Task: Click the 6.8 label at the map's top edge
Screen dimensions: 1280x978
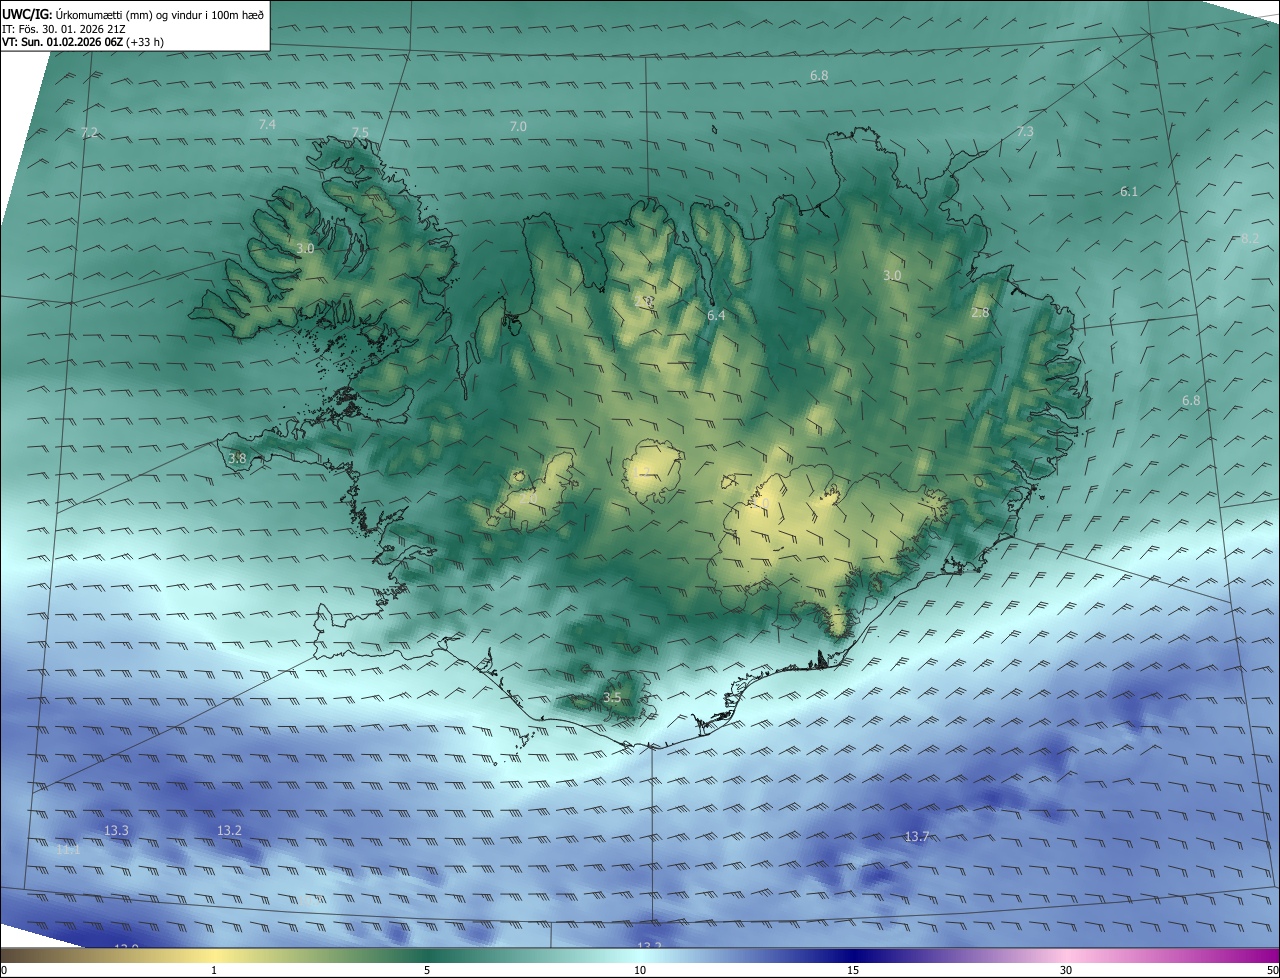Action: coord(819,76)
